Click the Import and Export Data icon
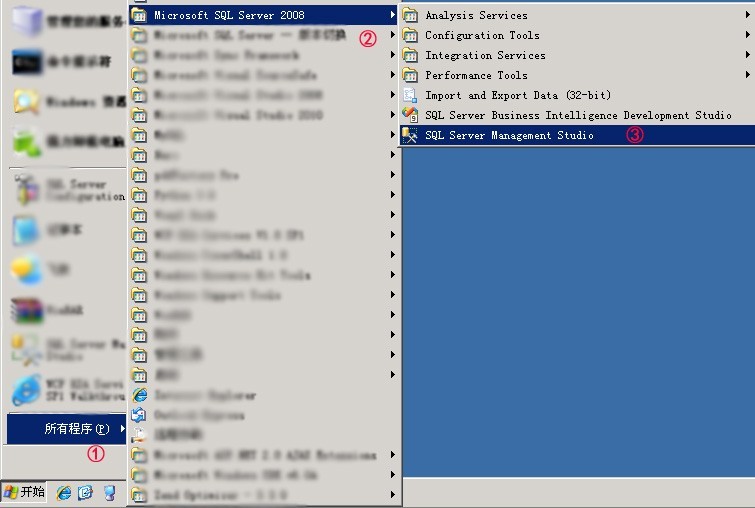 point(410,95)
